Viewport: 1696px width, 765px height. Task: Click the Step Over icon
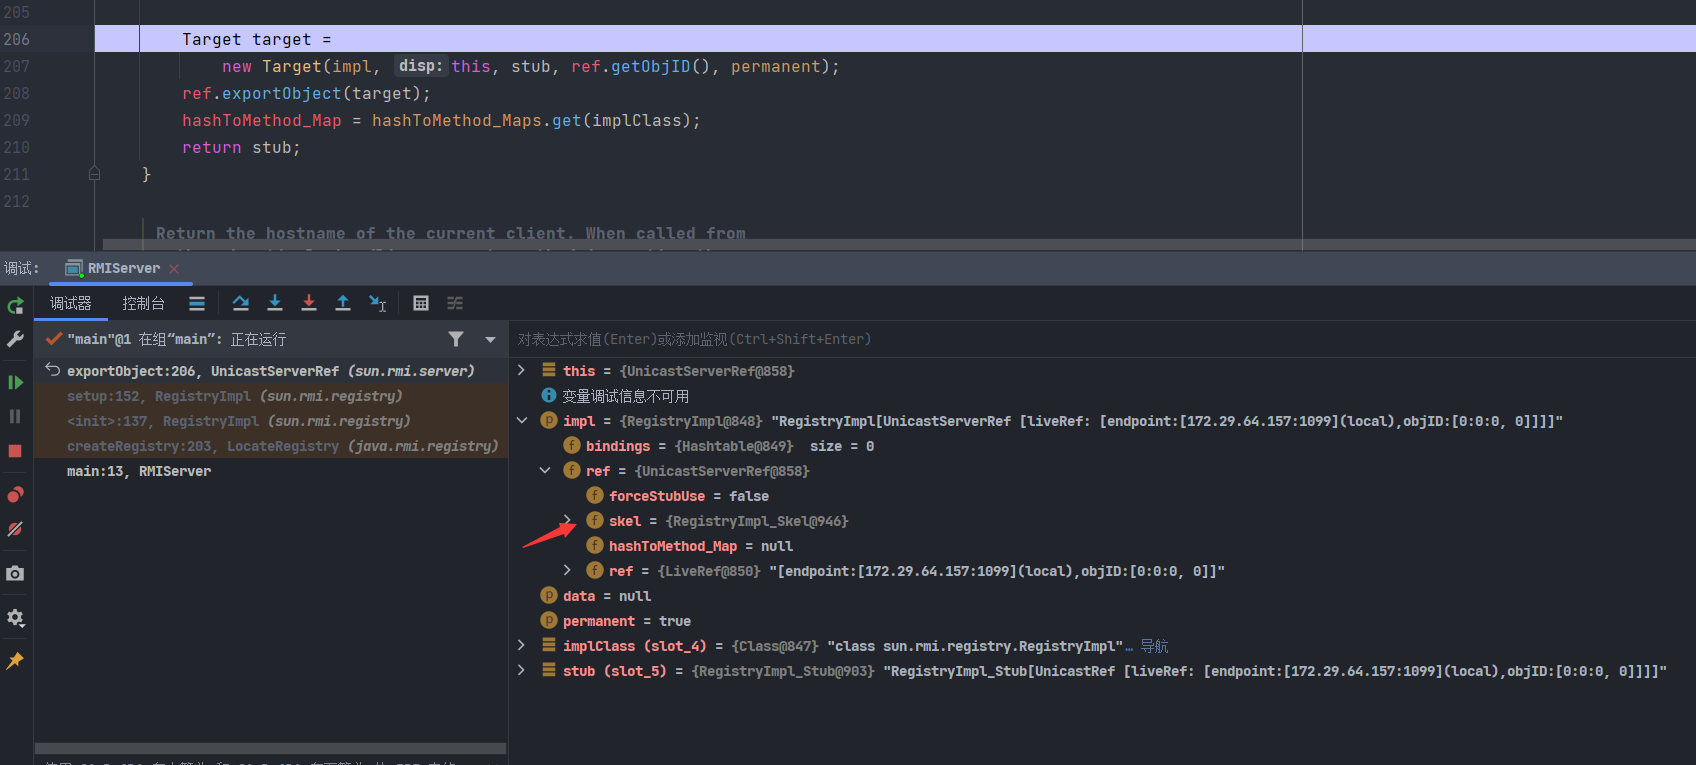(241, 303)
